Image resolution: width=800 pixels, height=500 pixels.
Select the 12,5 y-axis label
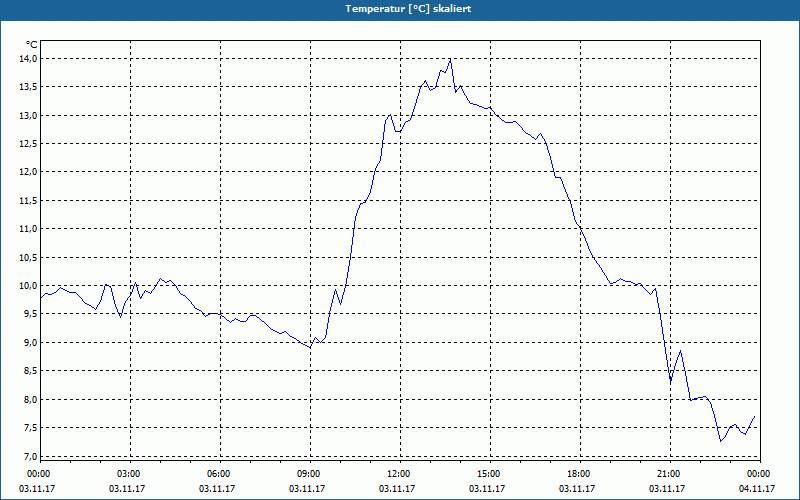(29, 144)
